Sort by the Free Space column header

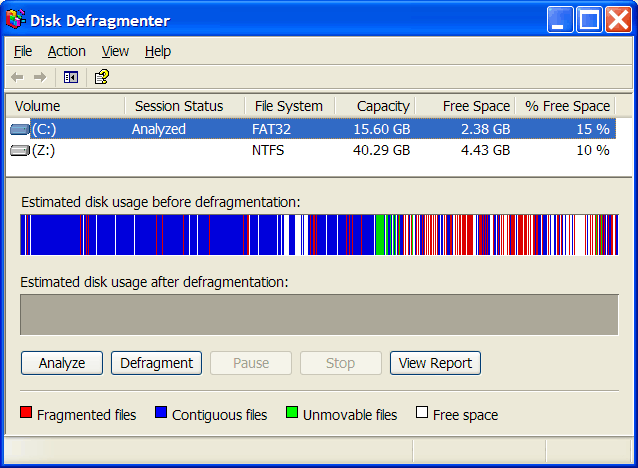point(465,106)
